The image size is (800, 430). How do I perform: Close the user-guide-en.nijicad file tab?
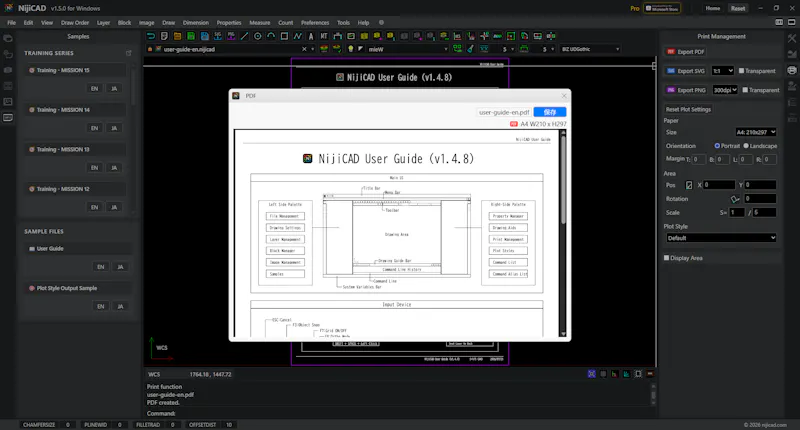(304, 49)
